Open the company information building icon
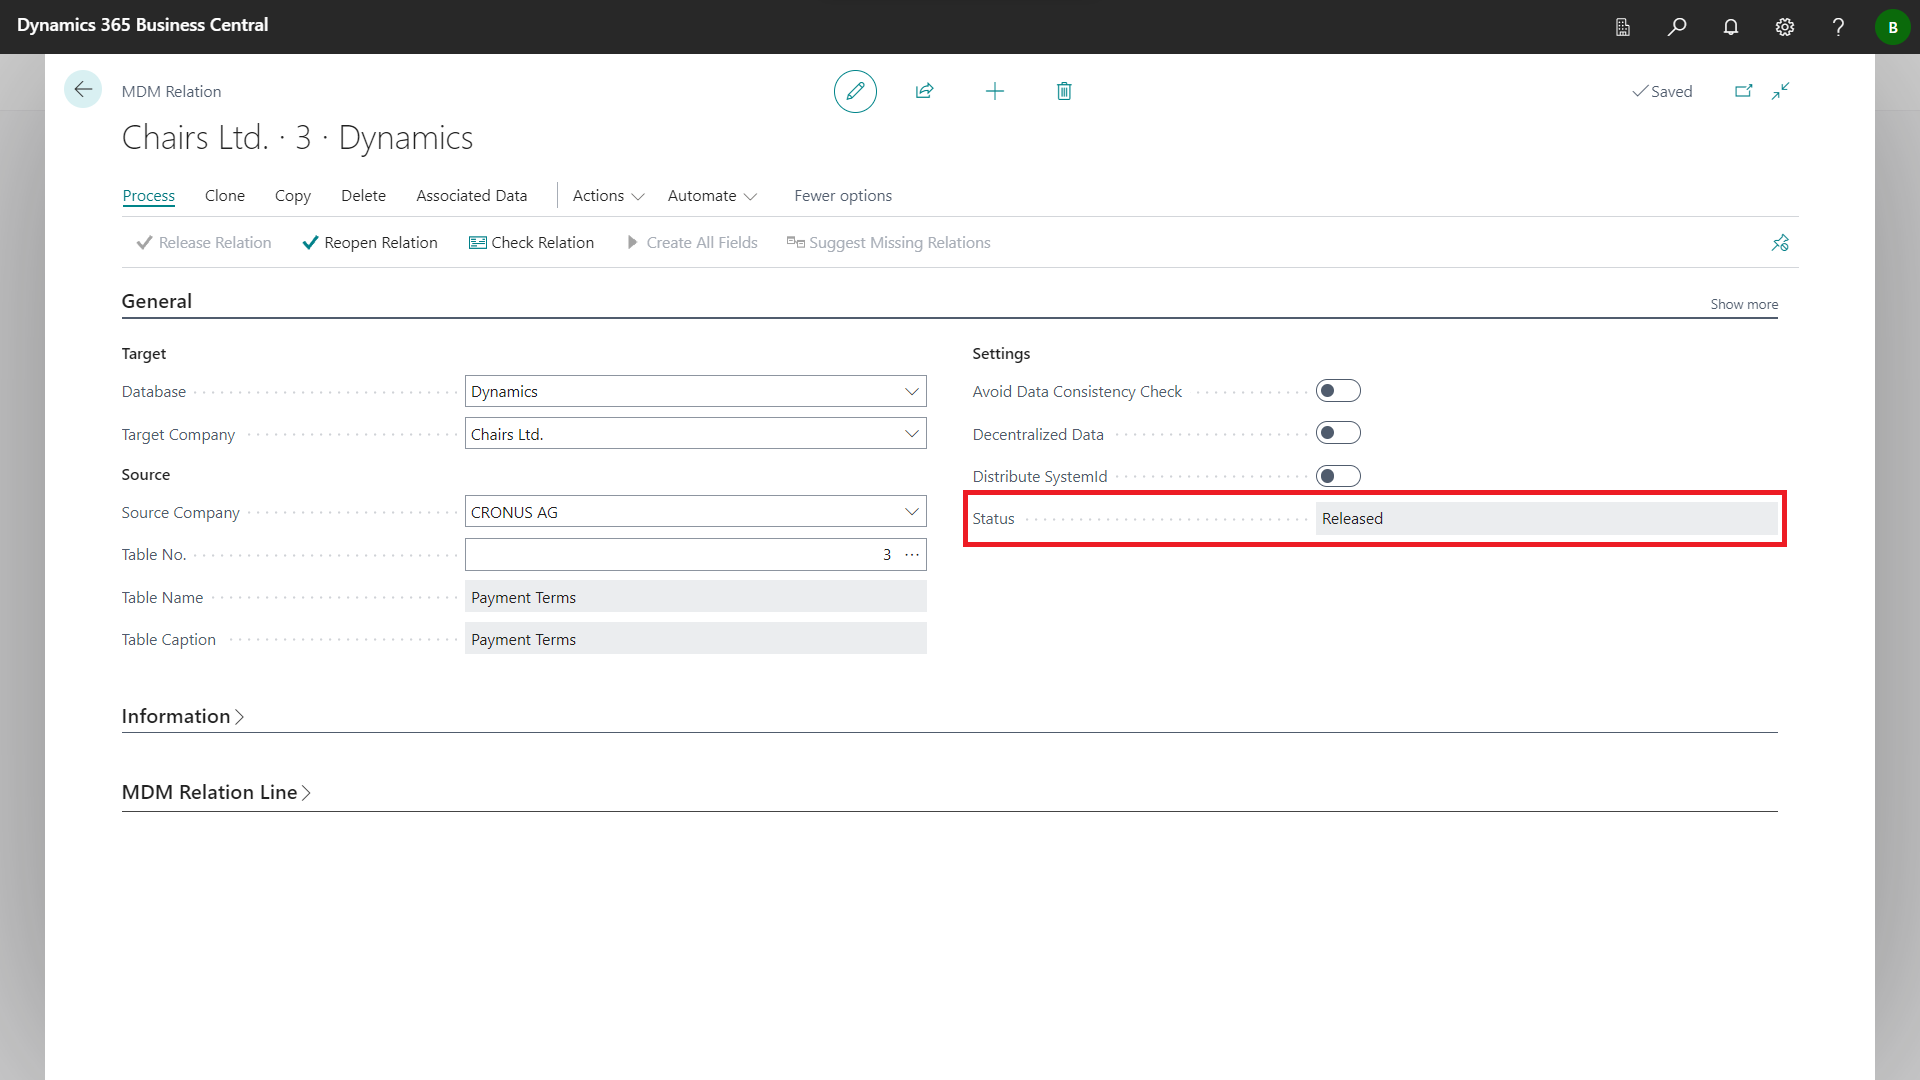The height and width of the screenshot is (1080, 1920). pyautogui.click(x=1623, y=27)
